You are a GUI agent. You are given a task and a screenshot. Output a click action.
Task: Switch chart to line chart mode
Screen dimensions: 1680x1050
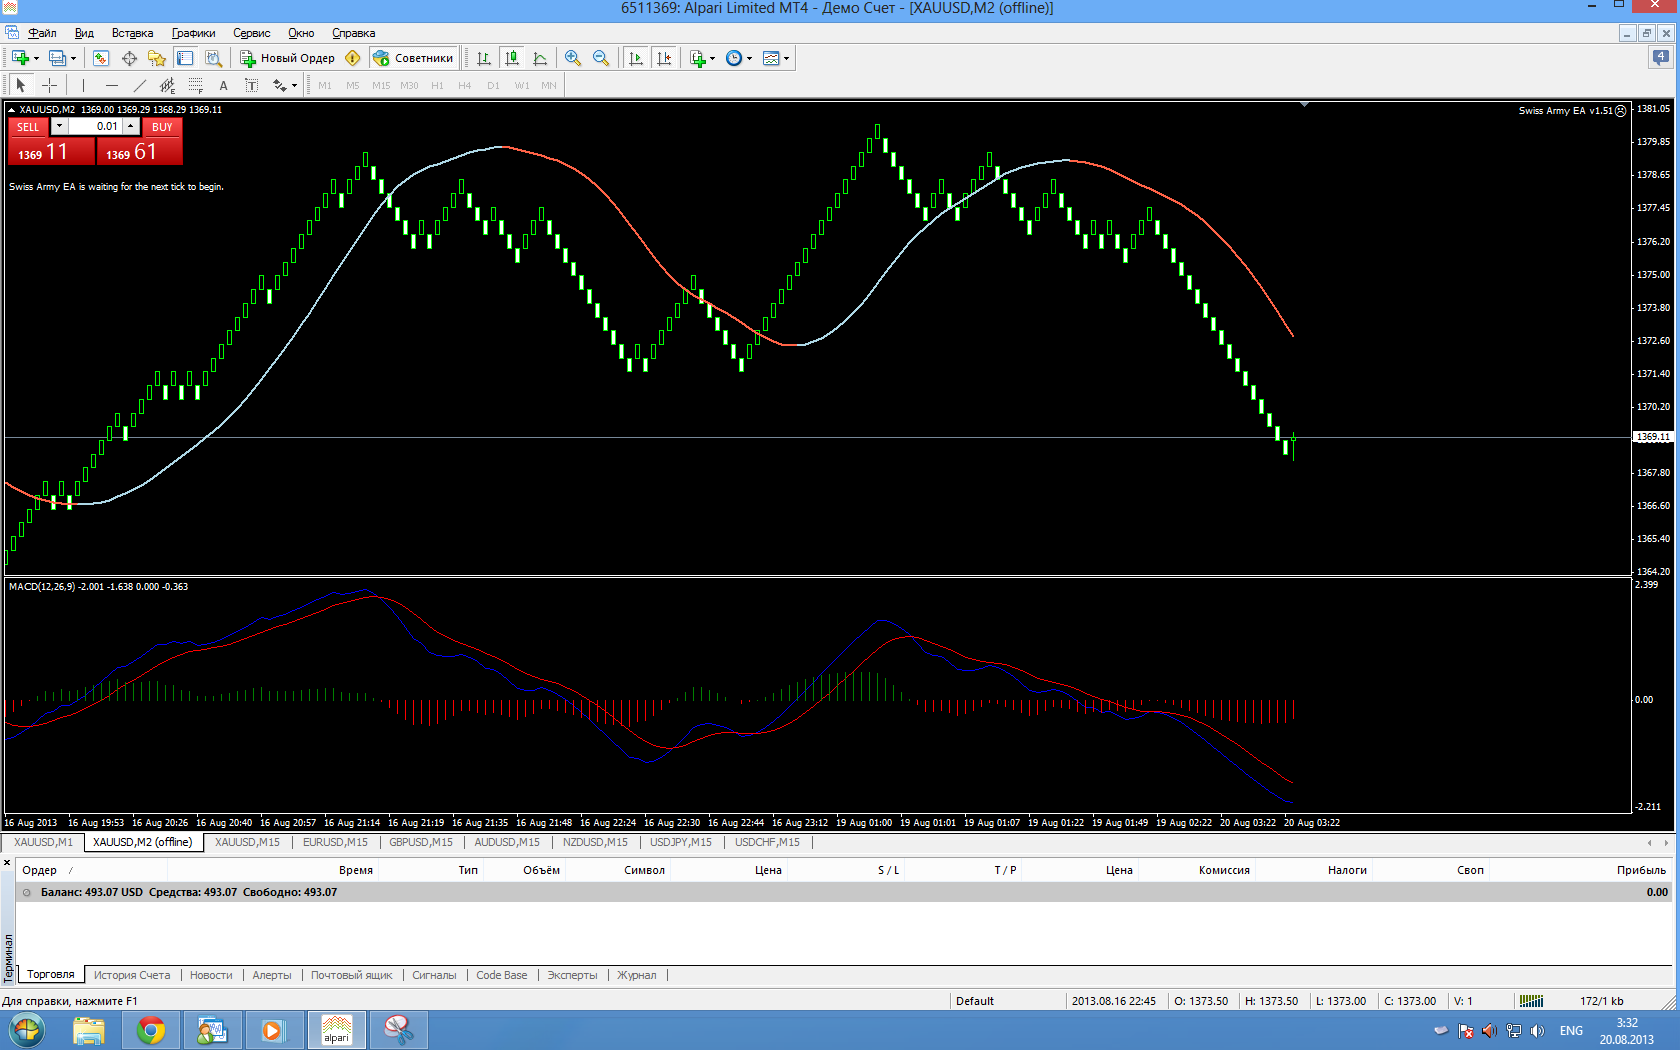[540, 58]
